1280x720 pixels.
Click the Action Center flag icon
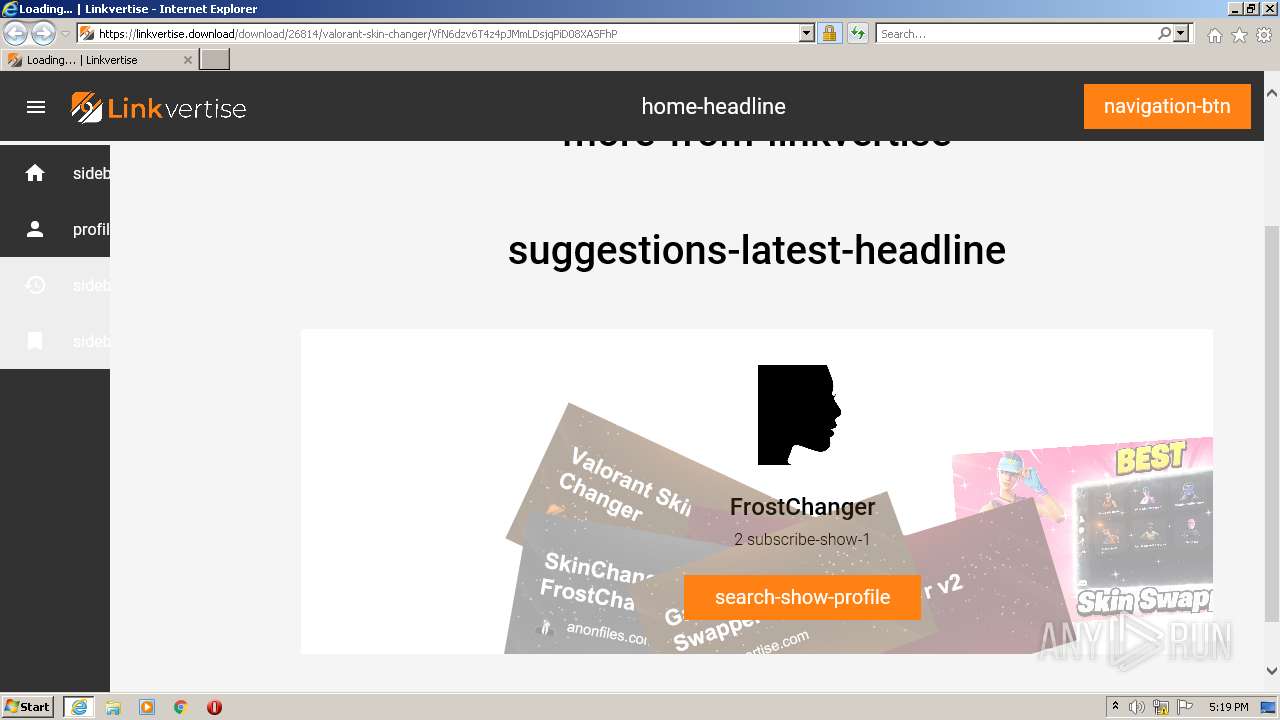click(1184, 707)
